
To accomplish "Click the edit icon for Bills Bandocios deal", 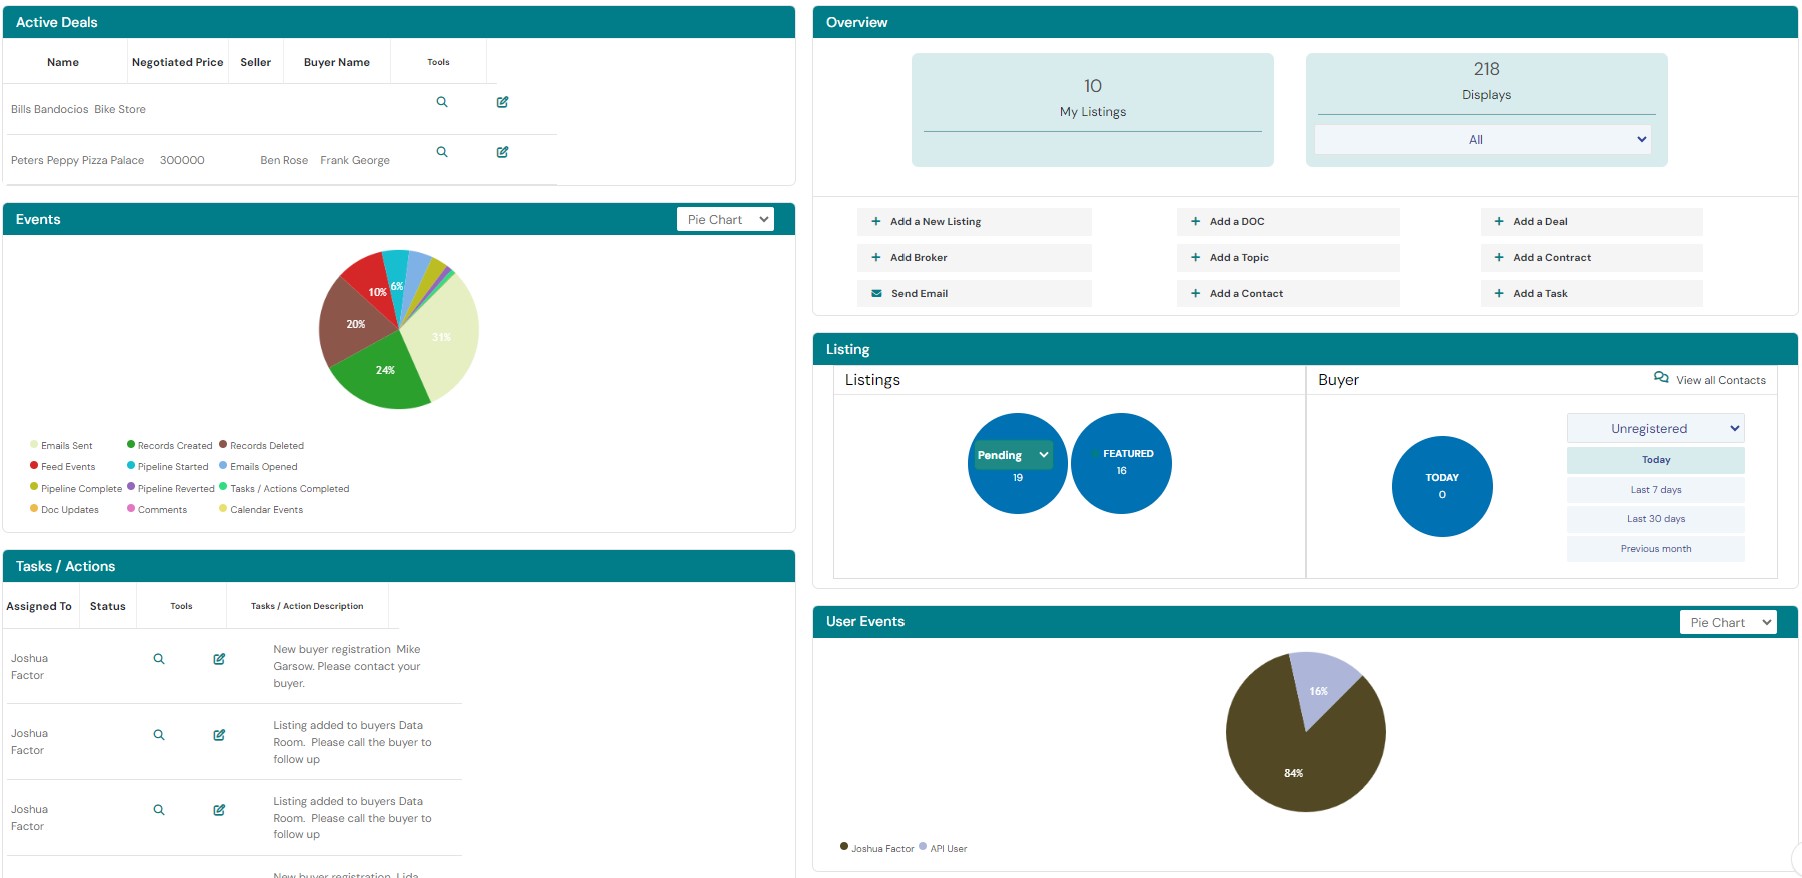I will tap(502, 102).
